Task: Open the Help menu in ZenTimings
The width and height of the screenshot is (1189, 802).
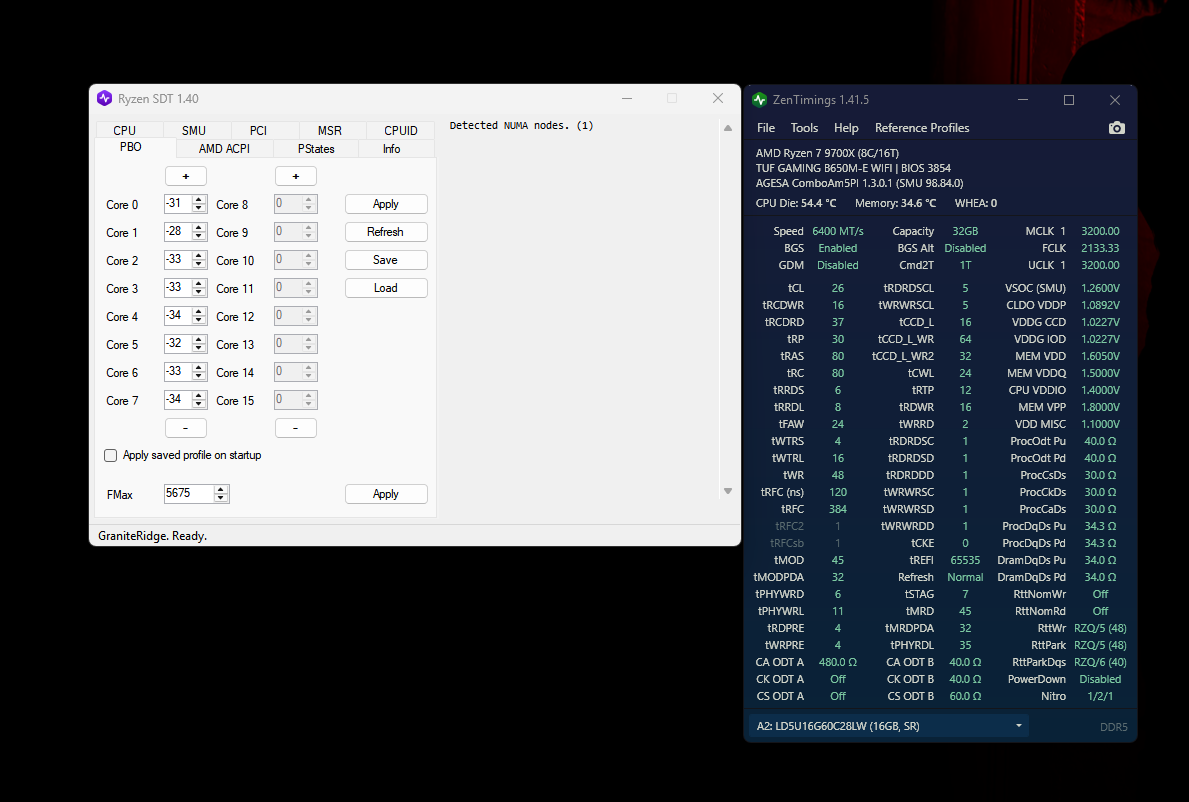Action: [x=846, y=128]
